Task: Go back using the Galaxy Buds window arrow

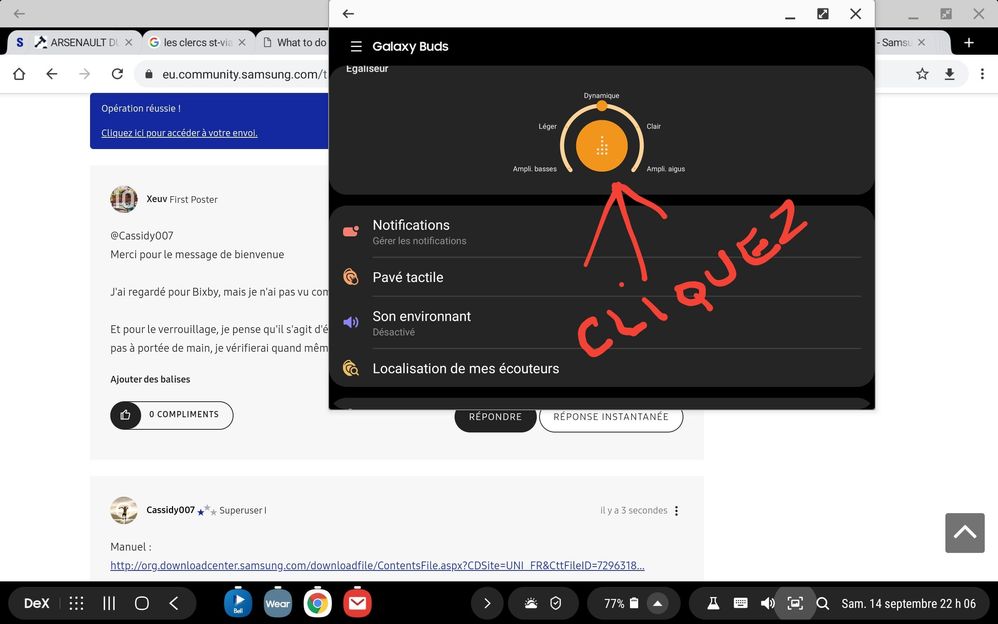Action: coord(348,13)
